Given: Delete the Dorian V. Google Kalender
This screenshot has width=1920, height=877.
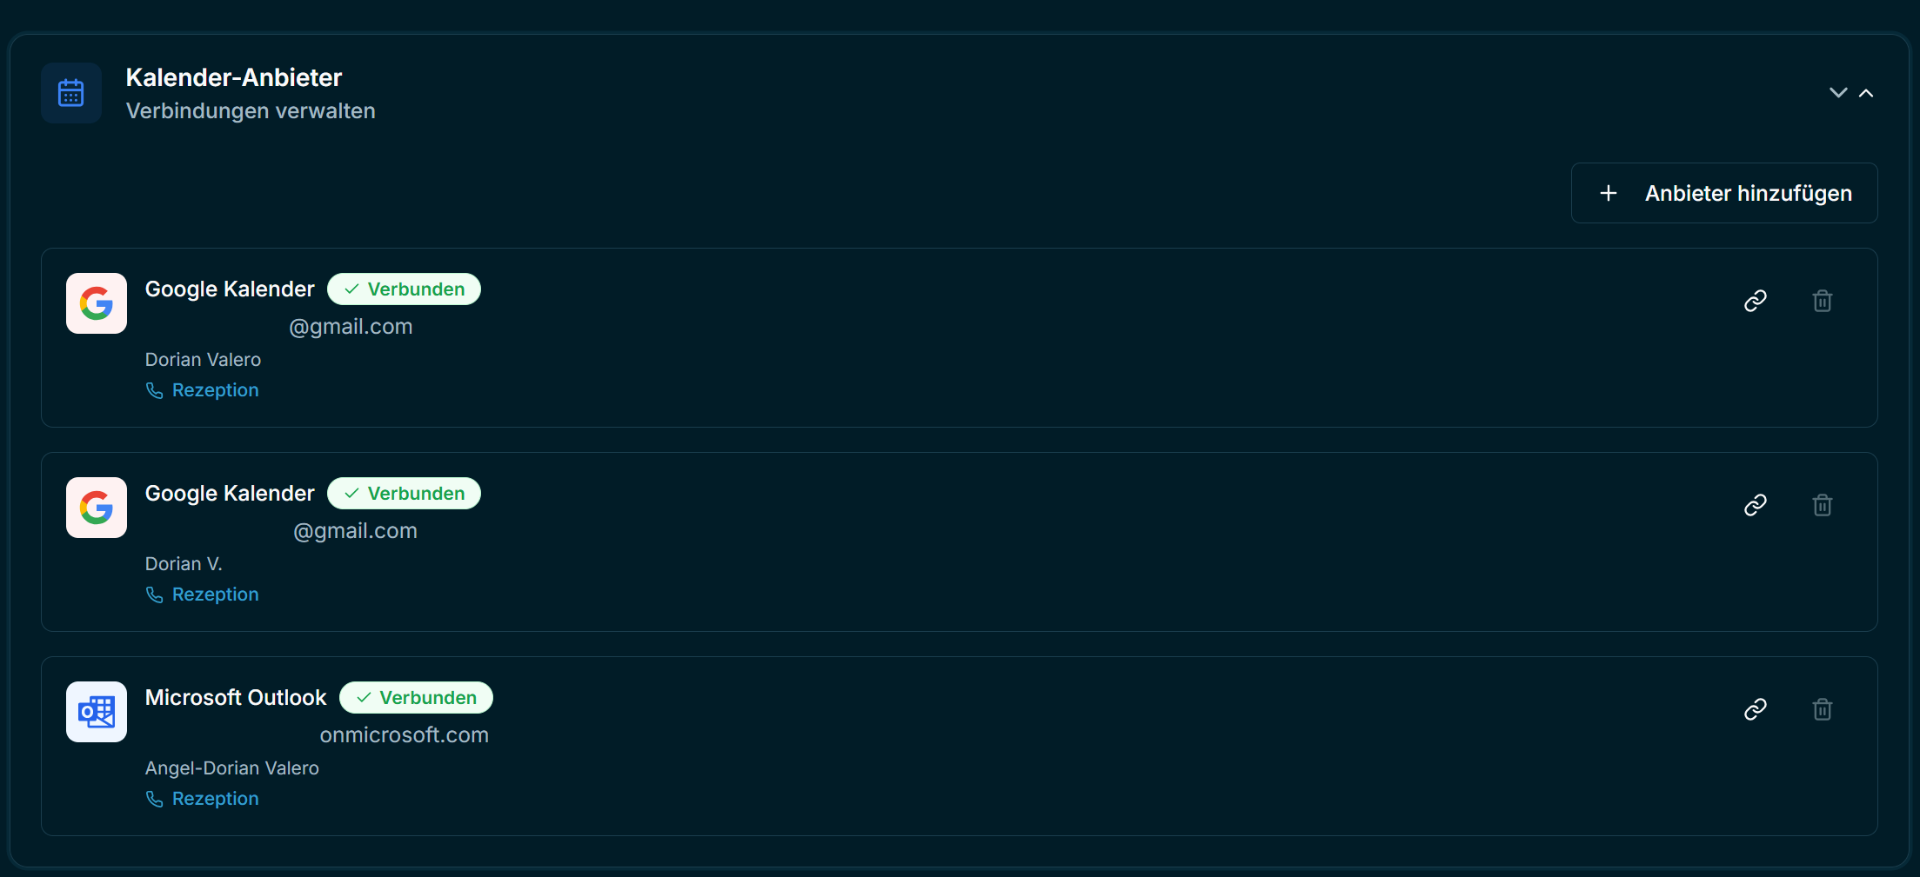Looking at the screenshot, I should (1822, 505).
